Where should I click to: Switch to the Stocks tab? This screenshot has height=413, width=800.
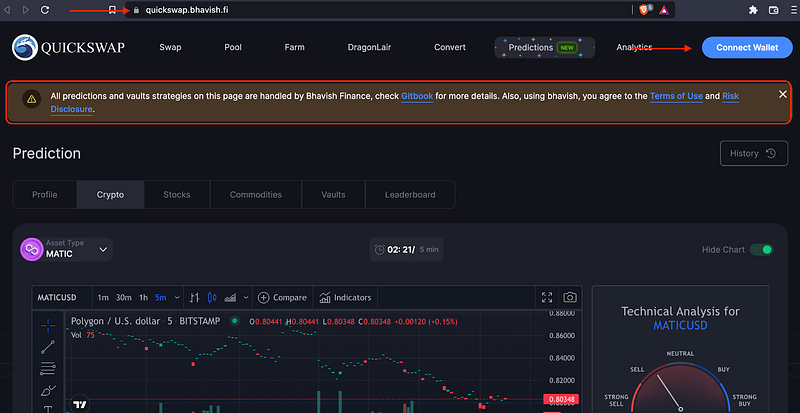pos(177,195)
